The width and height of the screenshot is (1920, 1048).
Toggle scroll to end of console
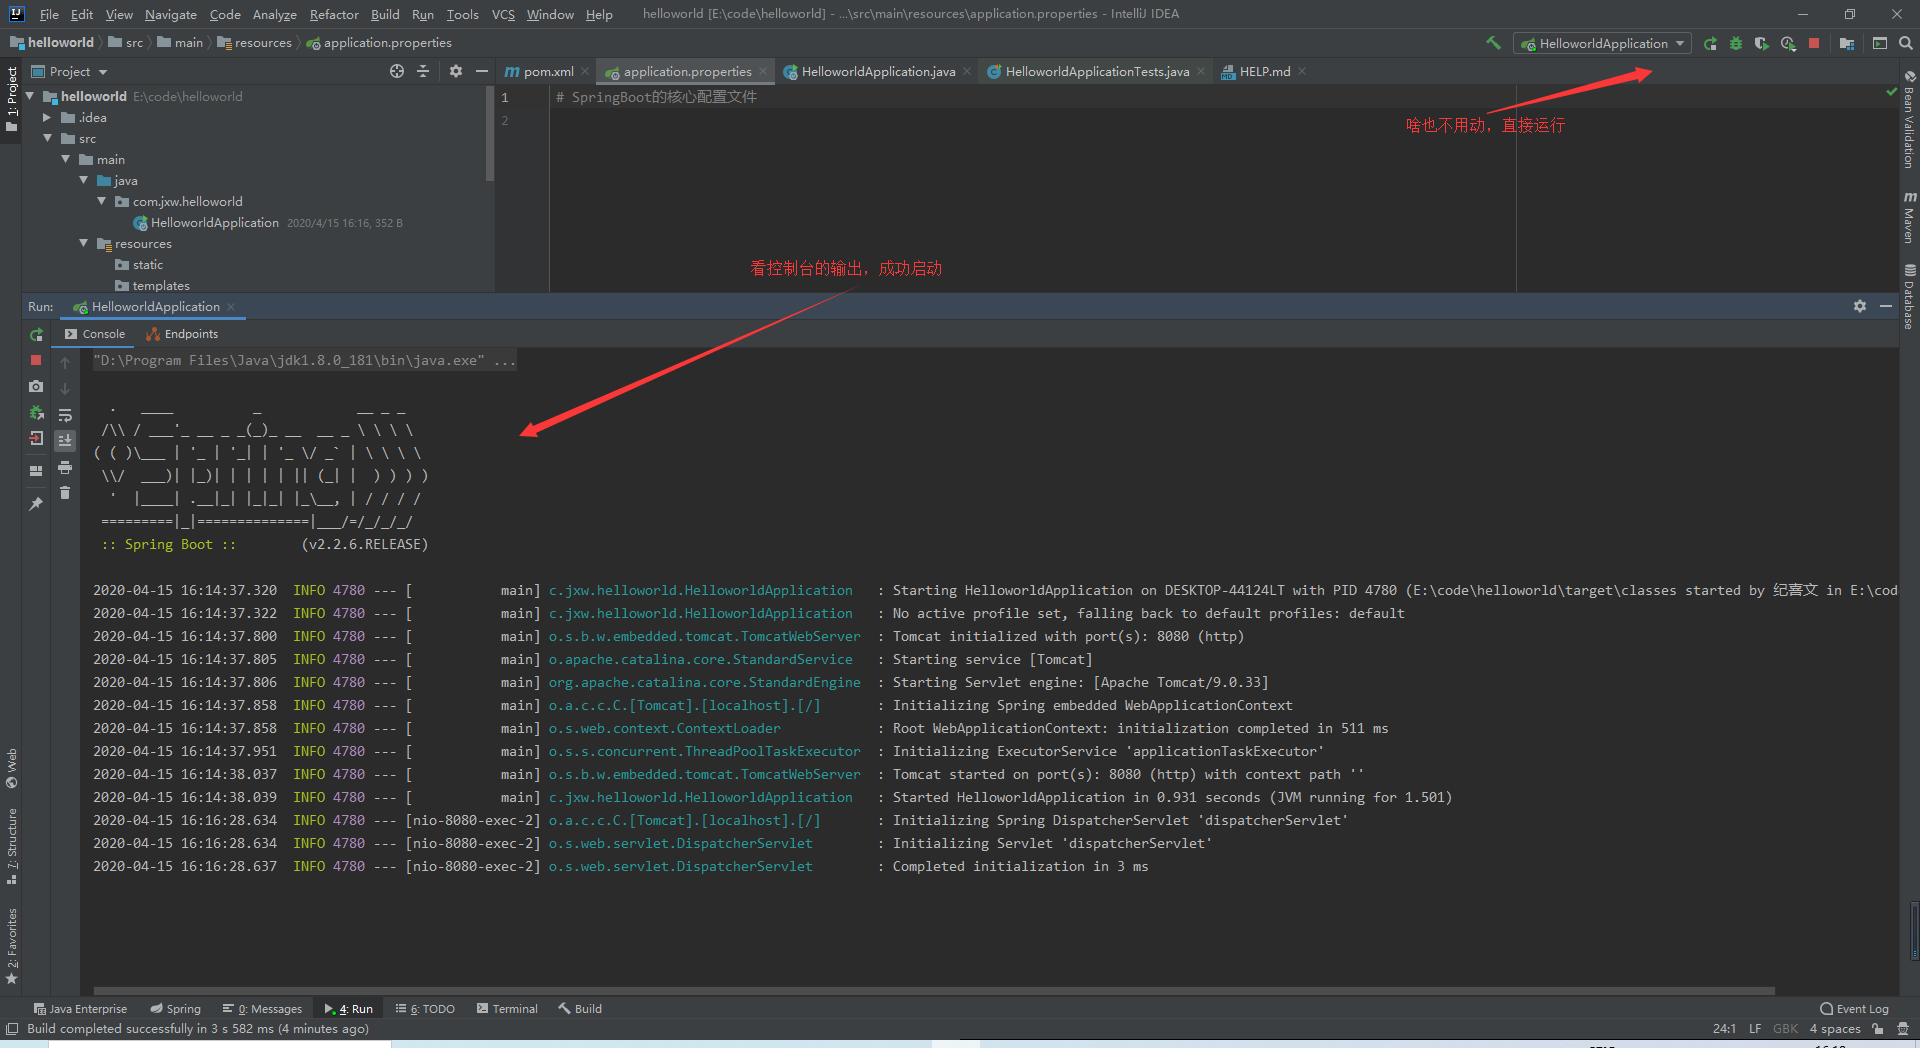(65, 441)
